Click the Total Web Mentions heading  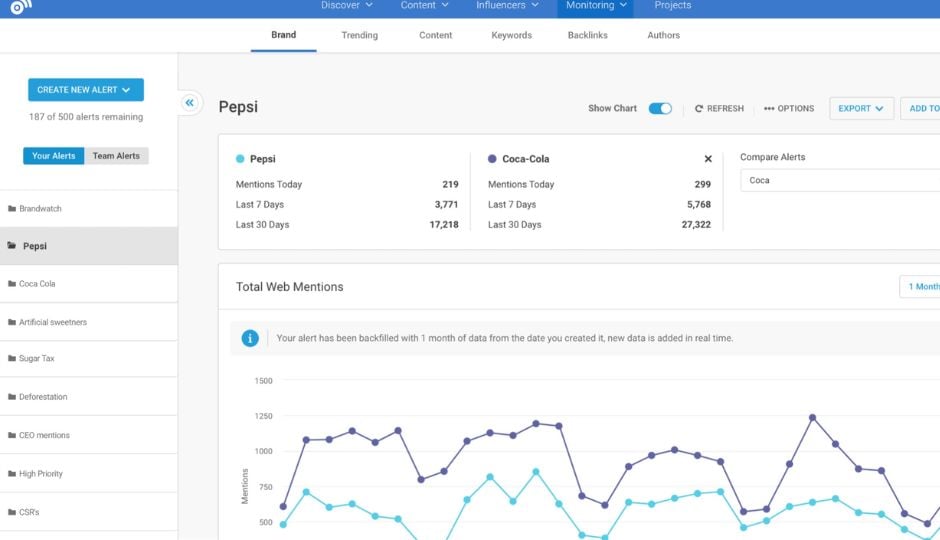click(x=290, y=286)
